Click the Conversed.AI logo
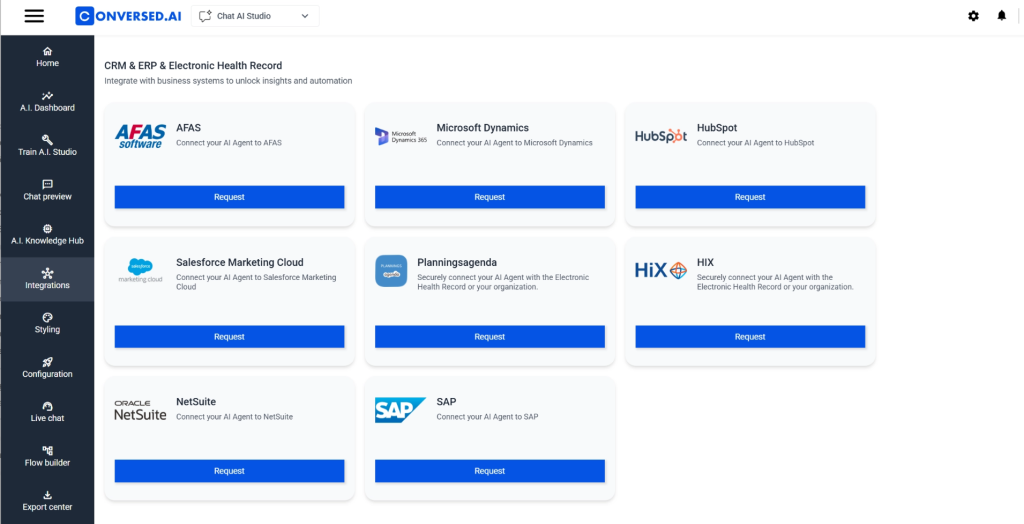 (x=128, y=16)
